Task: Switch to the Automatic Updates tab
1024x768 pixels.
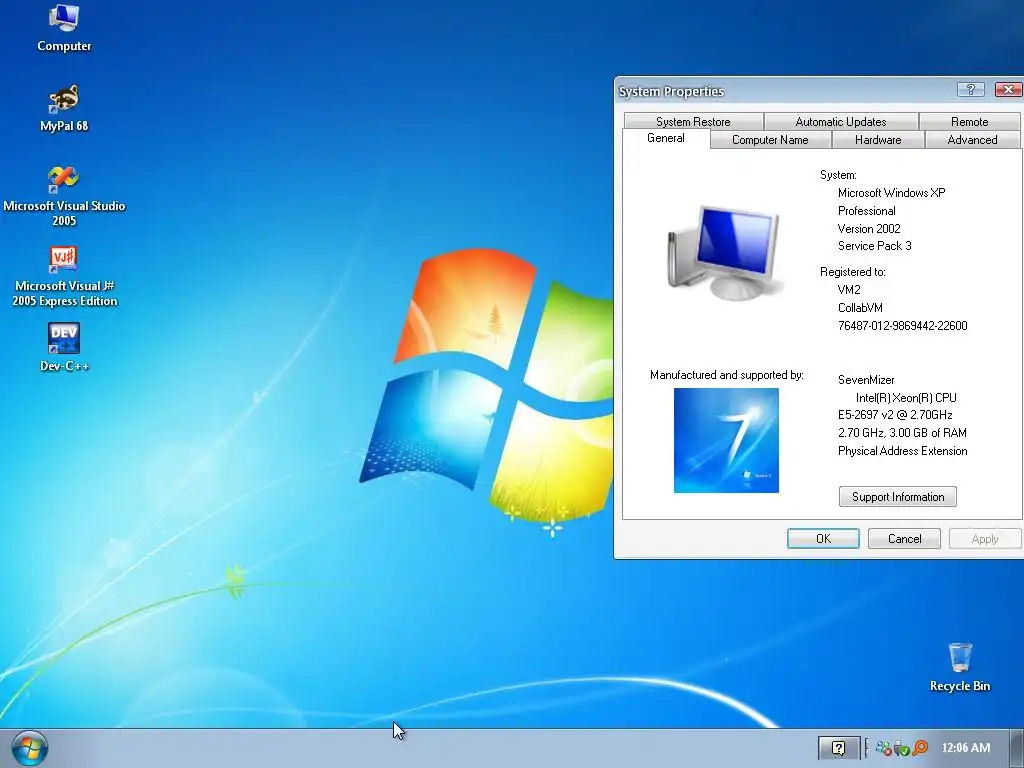Action: pos(840,121)
